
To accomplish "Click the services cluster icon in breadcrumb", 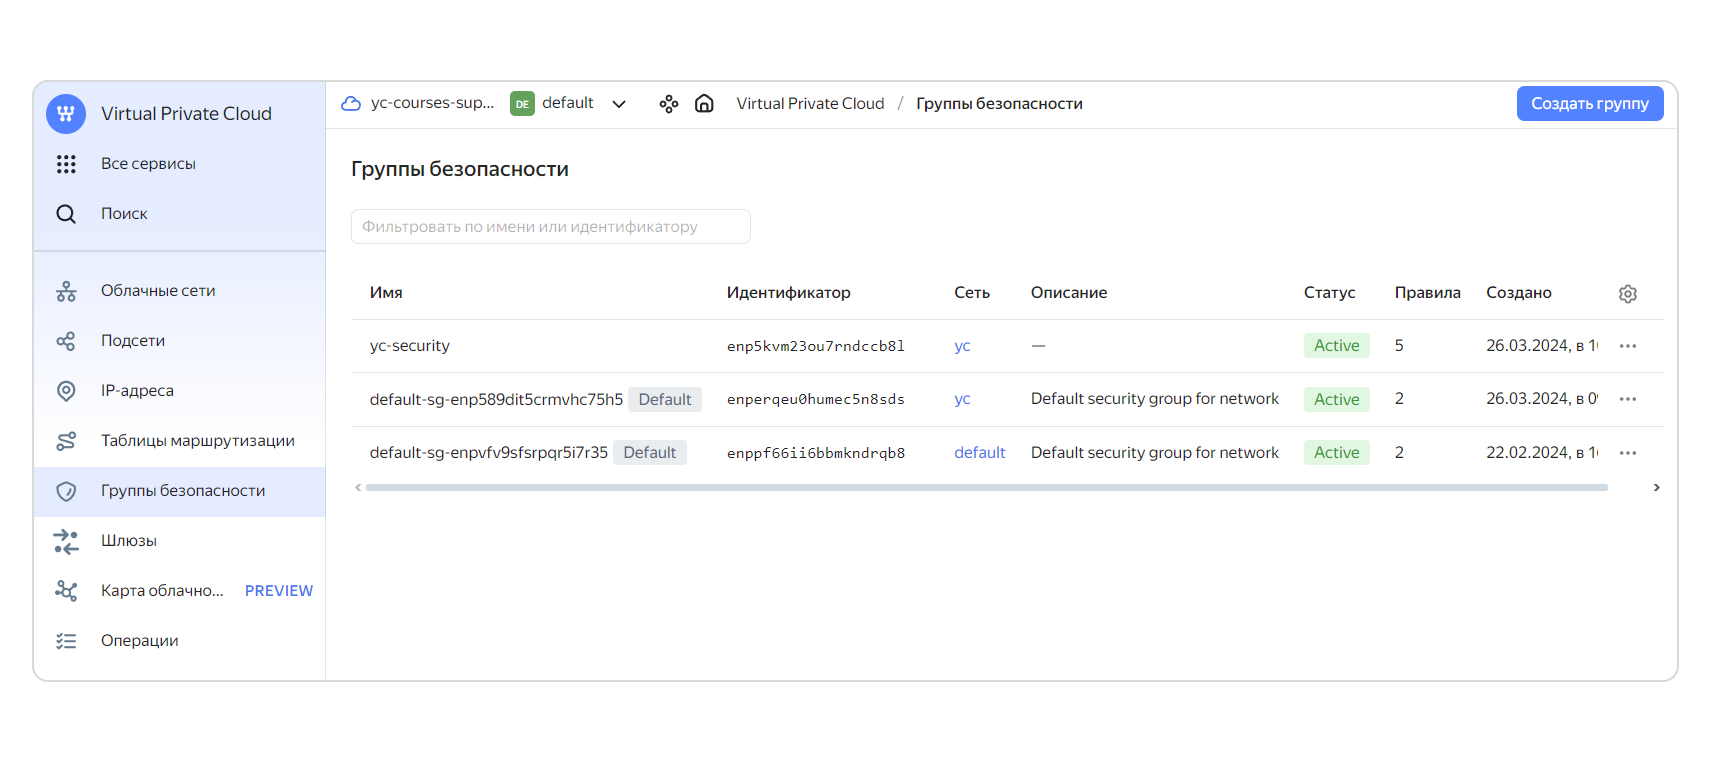I will [x=669, y=104].
